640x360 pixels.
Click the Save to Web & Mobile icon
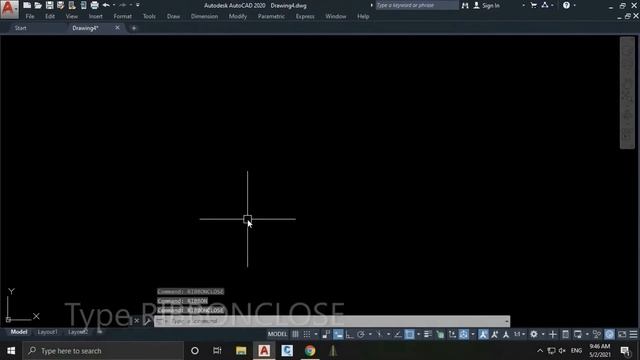(x=83, y=5)
